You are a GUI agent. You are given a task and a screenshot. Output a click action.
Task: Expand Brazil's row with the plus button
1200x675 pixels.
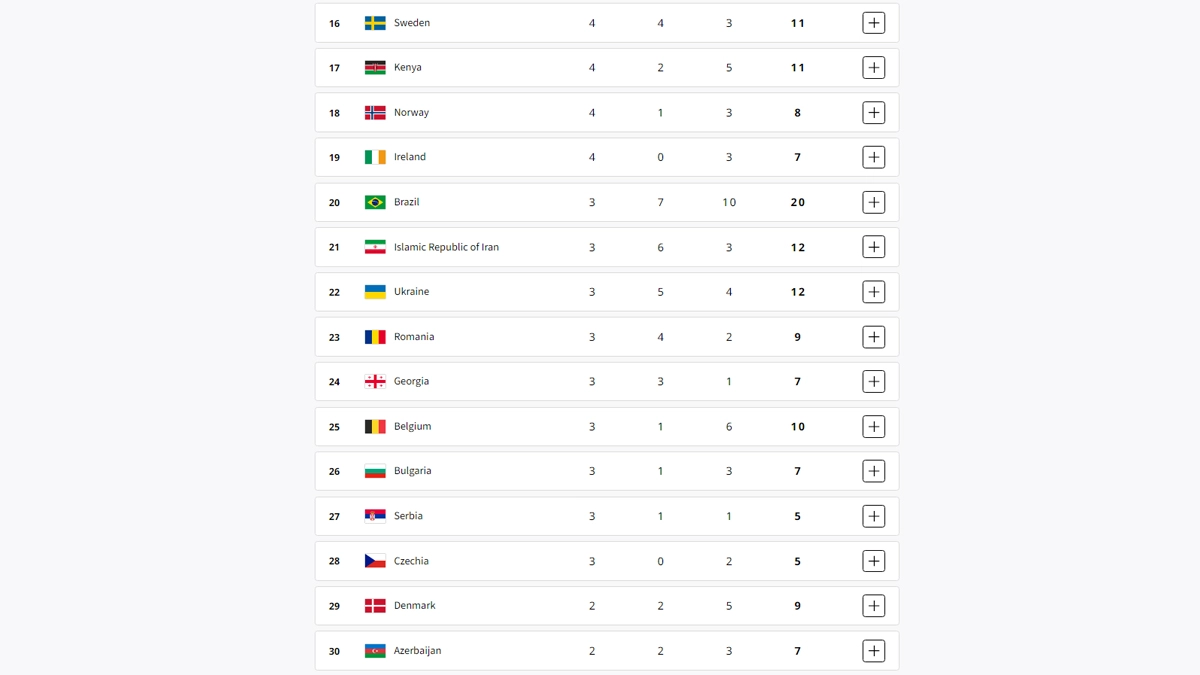[x=873, y=202]
